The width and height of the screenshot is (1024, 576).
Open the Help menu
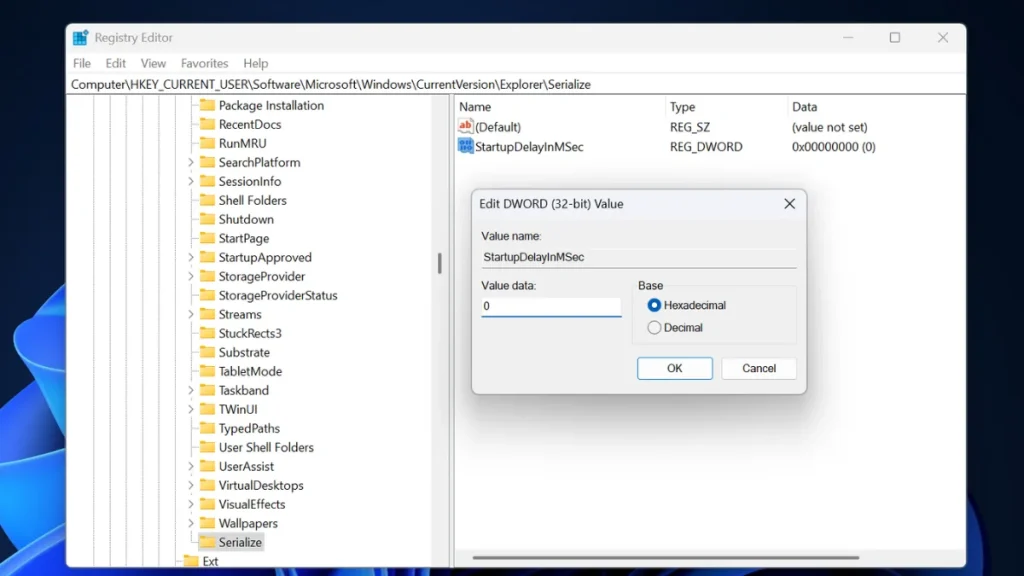[x=255, y=63]
